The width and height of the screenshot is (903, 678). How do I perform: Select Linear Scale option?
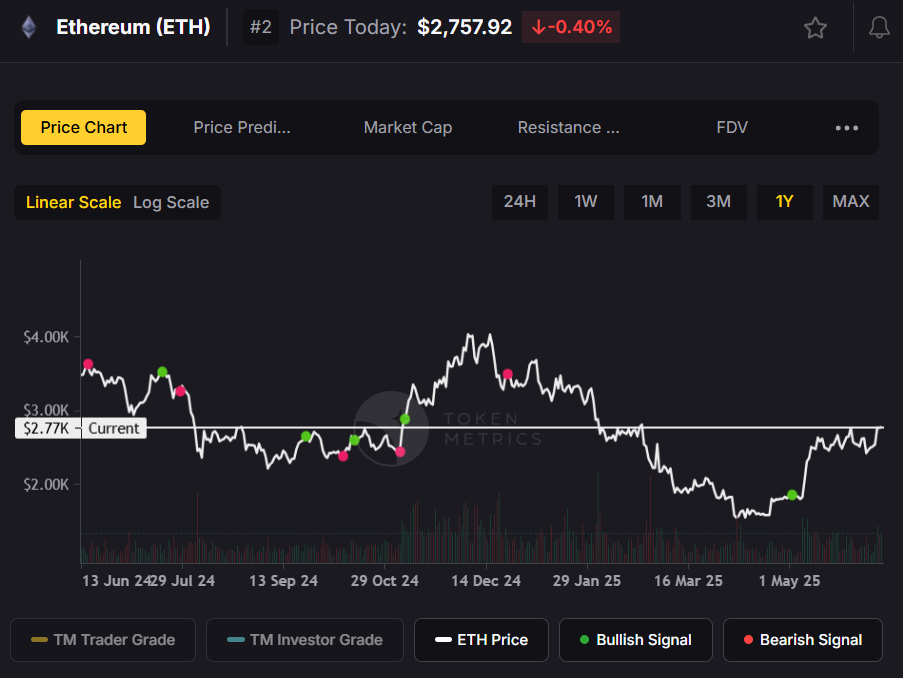point(73,202)
